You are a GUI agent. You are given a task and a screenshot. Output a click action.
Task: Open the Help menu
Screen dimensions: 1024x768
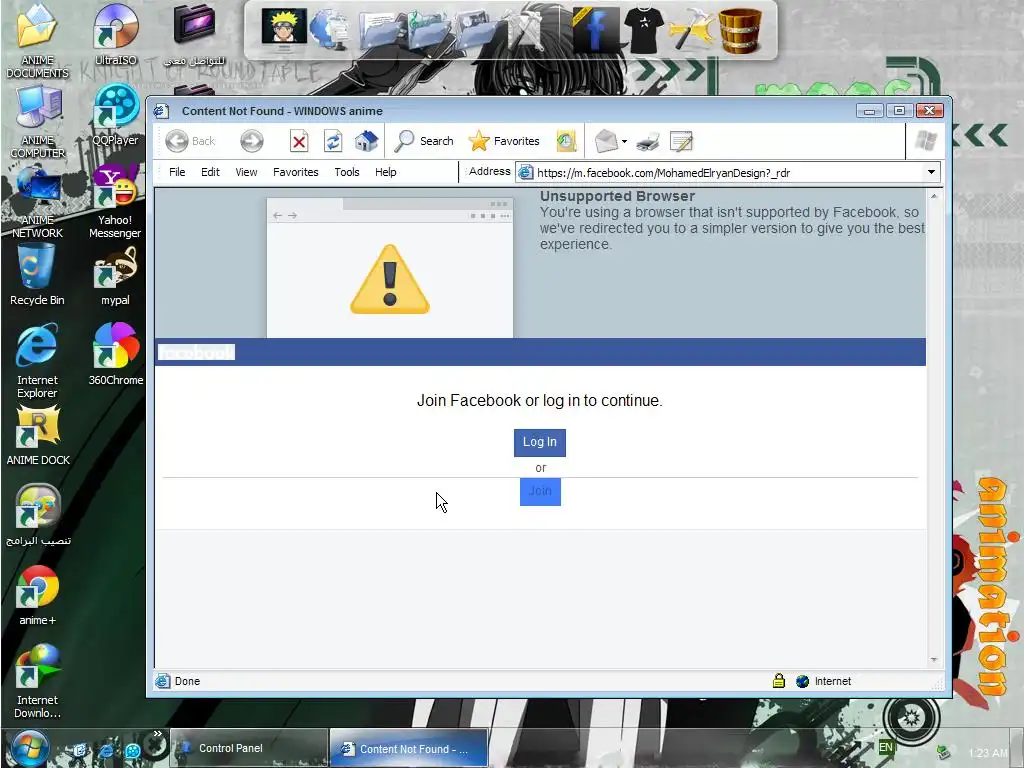385,172
